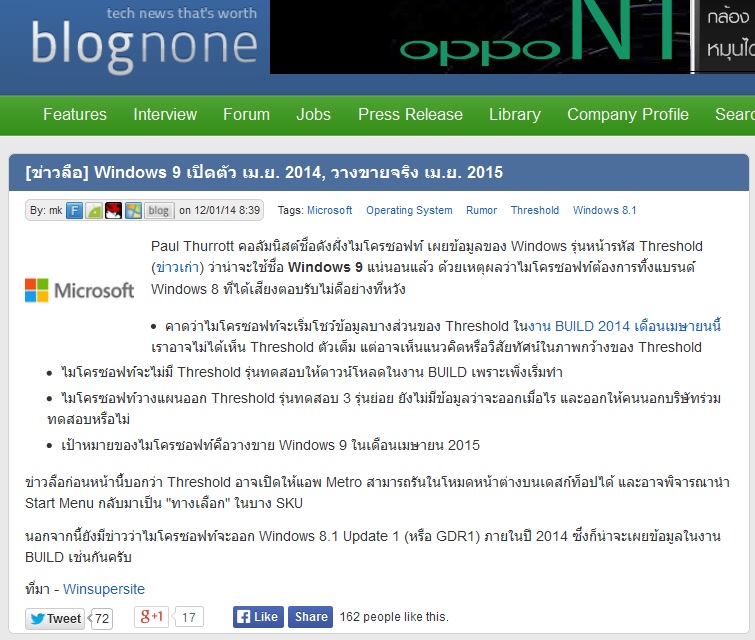The width and height of the screenshot is (755, 640).
Task: Click the 'tech news that's worth' tagline
Action: coord(182,13)
